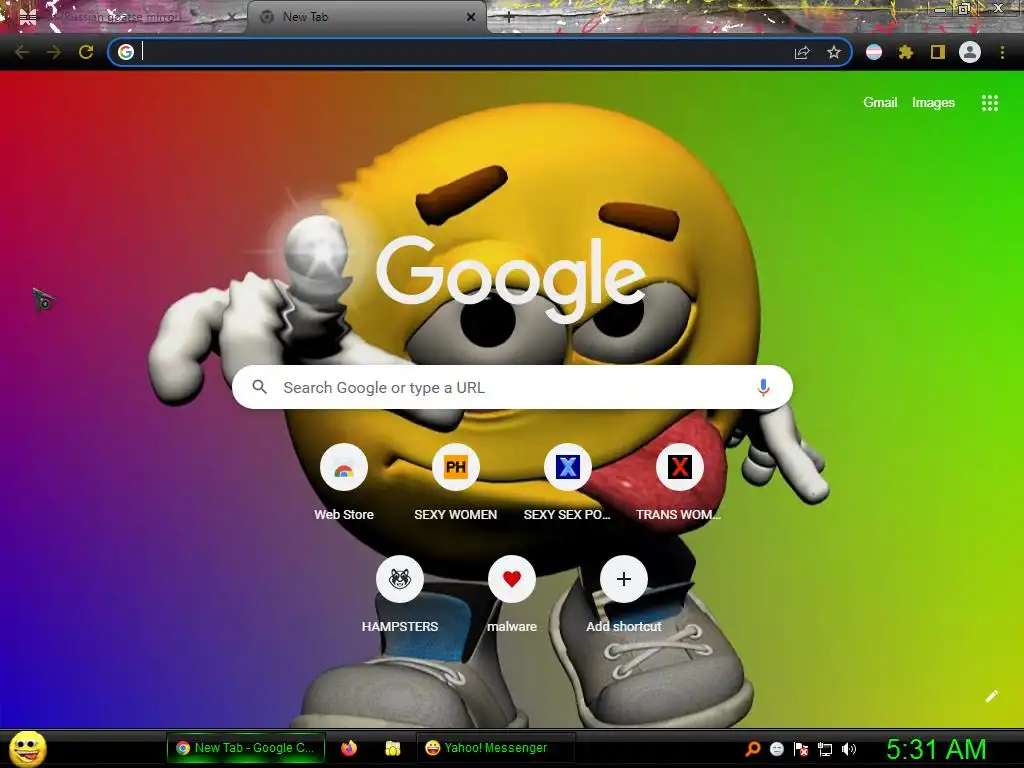This screenshot has width=1024, height=768.
Task: Start voice search with microphone icon
Action: pyautogui.click(x=763, y=387)
